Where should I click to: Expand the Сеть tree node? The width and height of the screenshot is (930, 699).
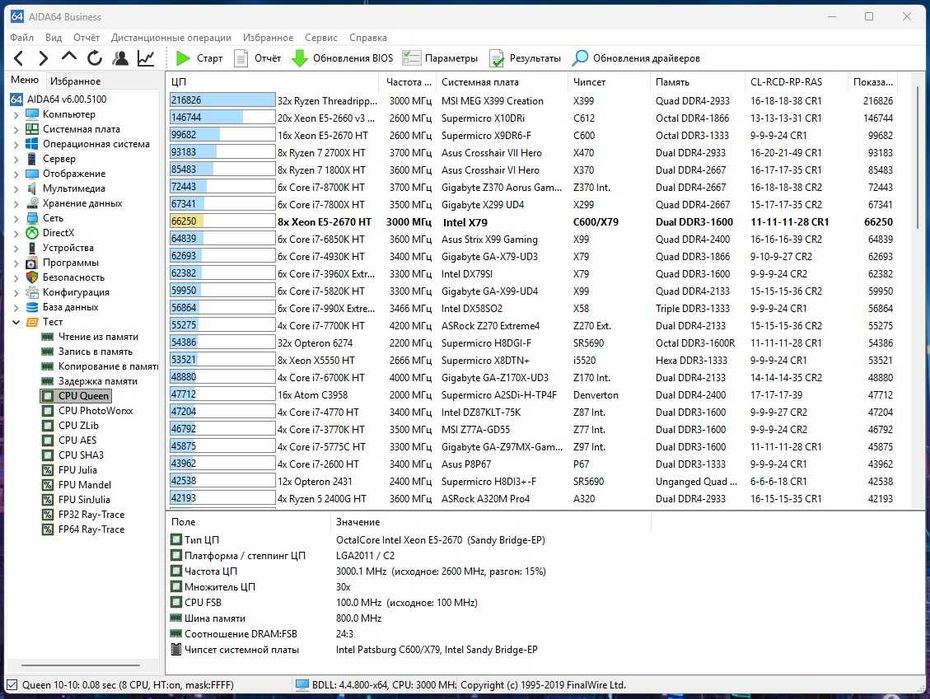16,218
